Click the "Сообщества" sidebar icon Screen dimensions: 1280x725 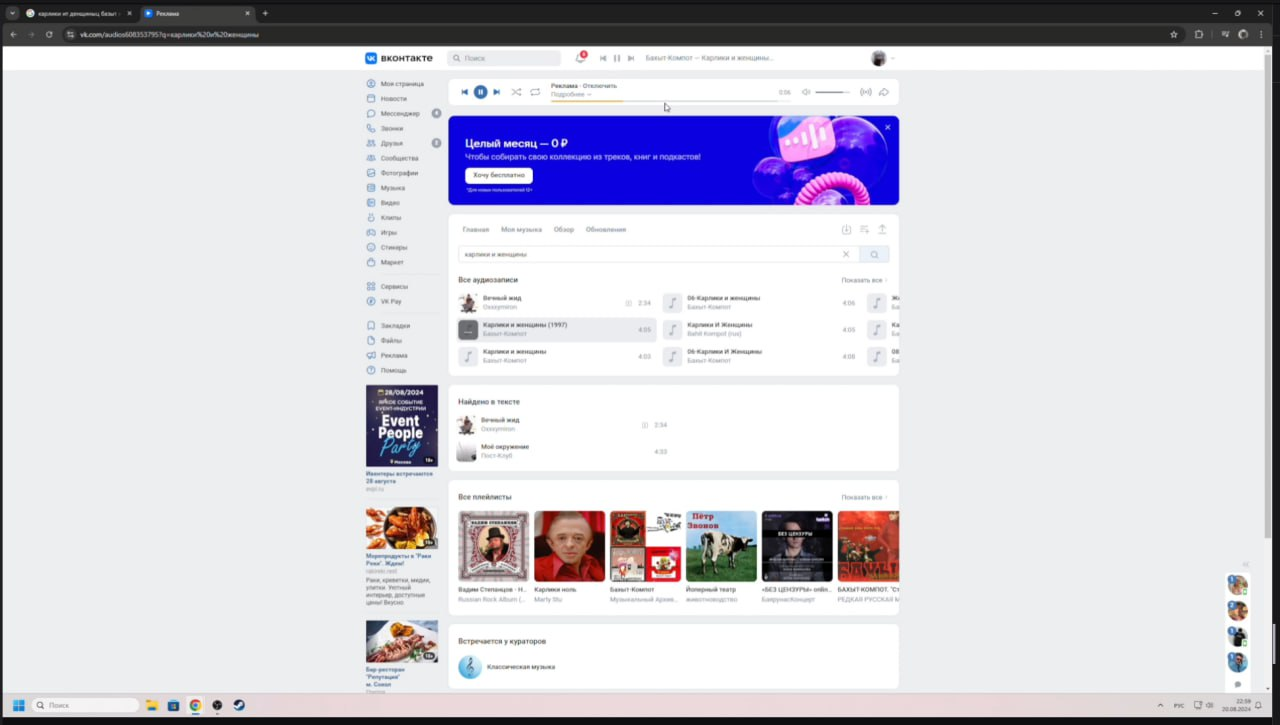click(x=371, y=158)
